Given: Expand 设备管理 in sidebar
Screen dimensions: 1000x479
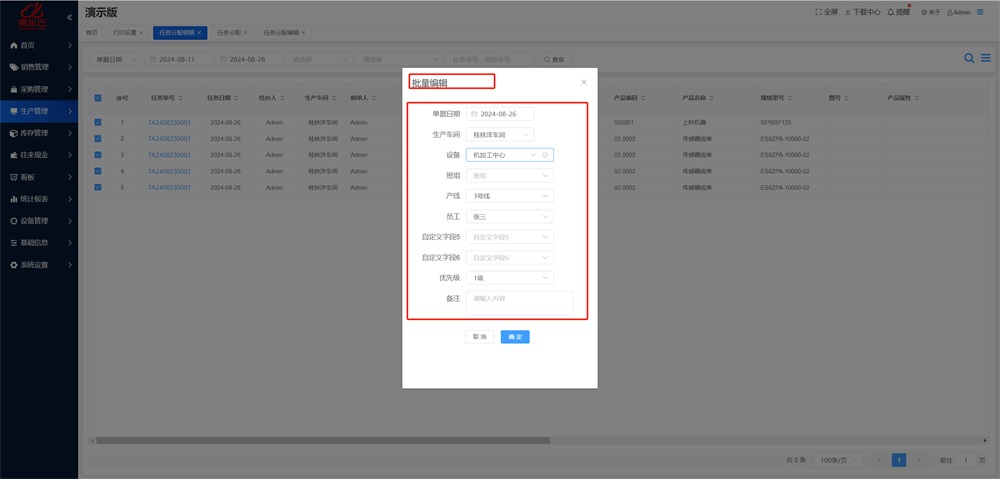Looking at the screenshot, I should (39, 221).
